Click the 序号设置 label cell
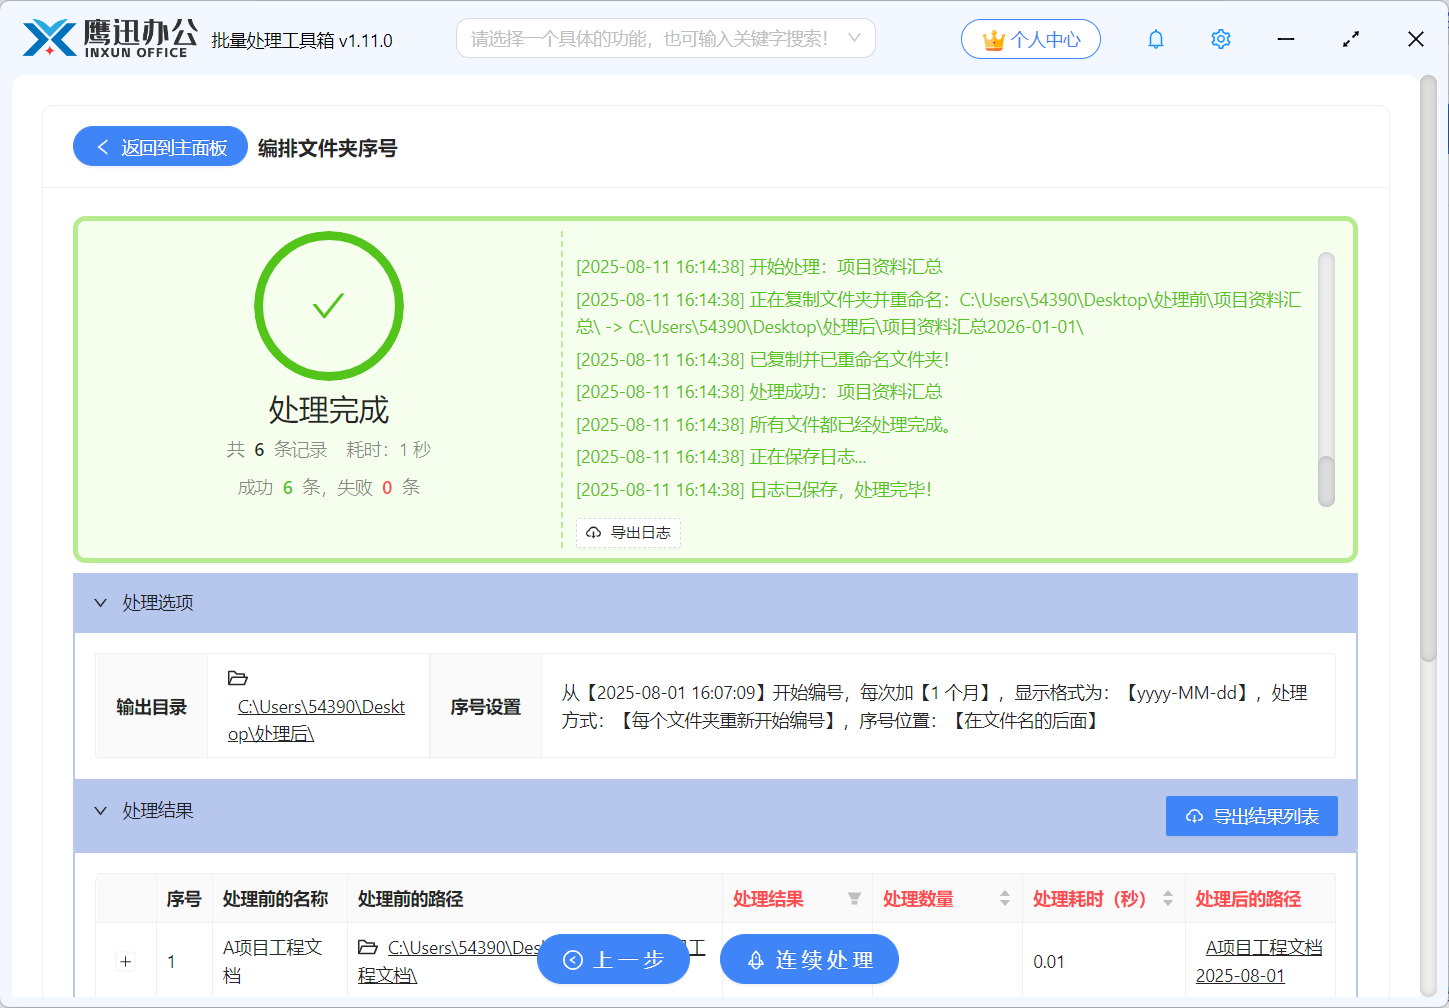 (486, 707)
